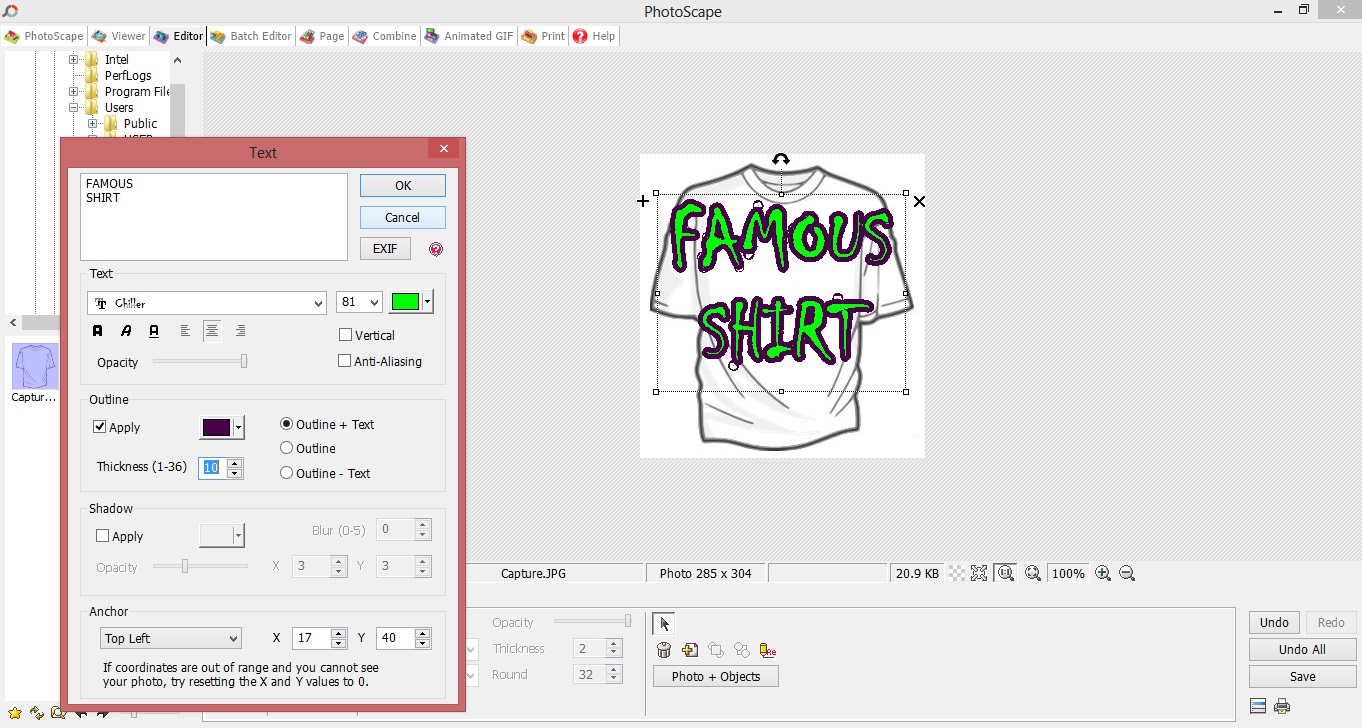The image size is (1362, 728).
Task: Select the arrow pointer object tool
Action: [665, 624]
